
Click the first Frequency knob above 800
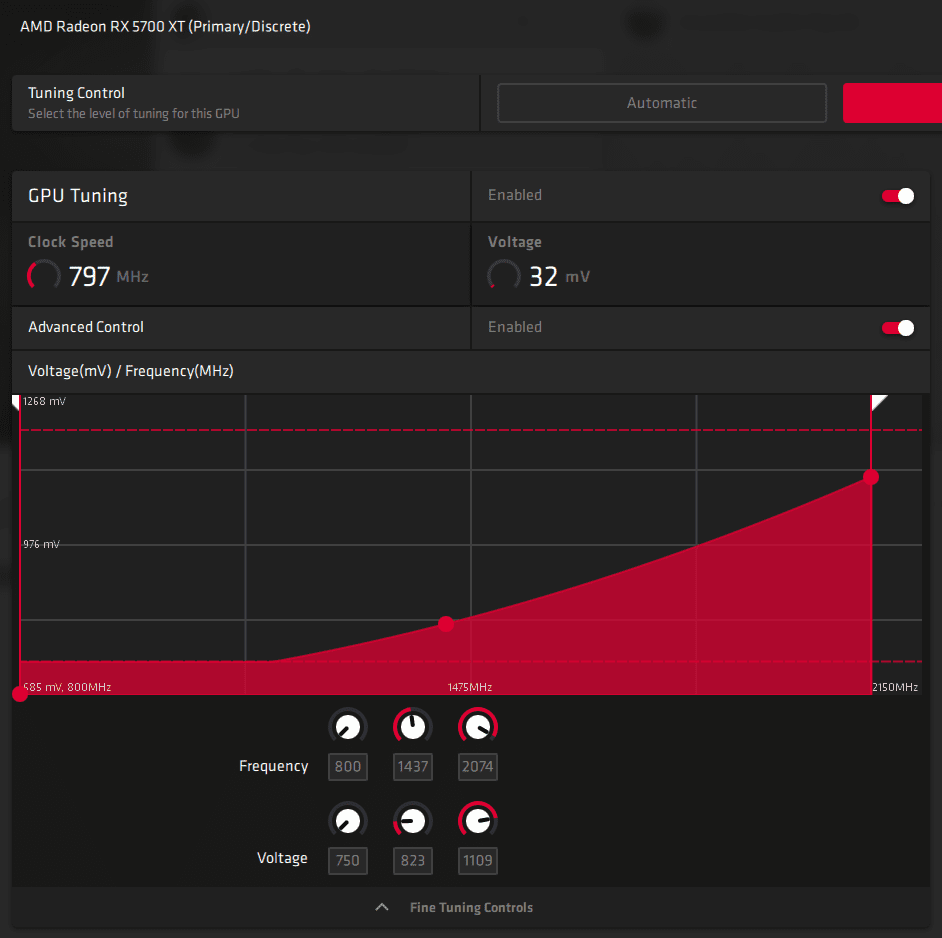[348, 727]
